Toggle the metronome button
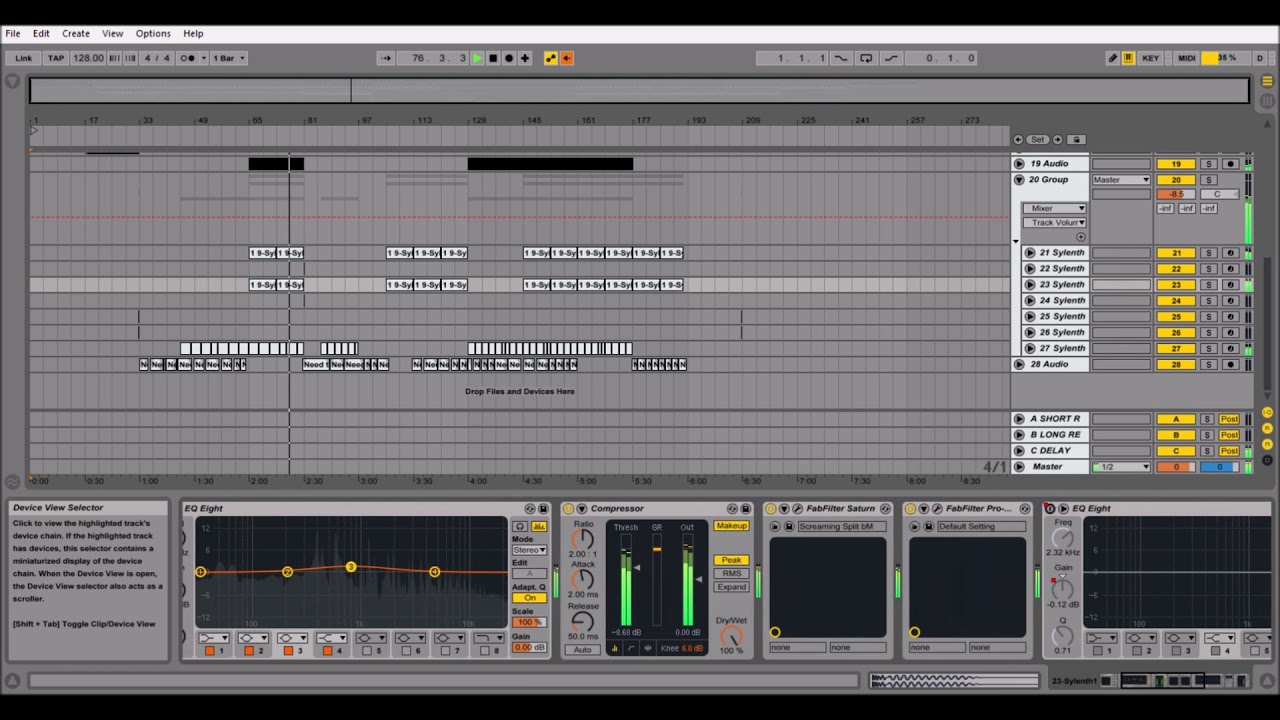 pos(188,58)
